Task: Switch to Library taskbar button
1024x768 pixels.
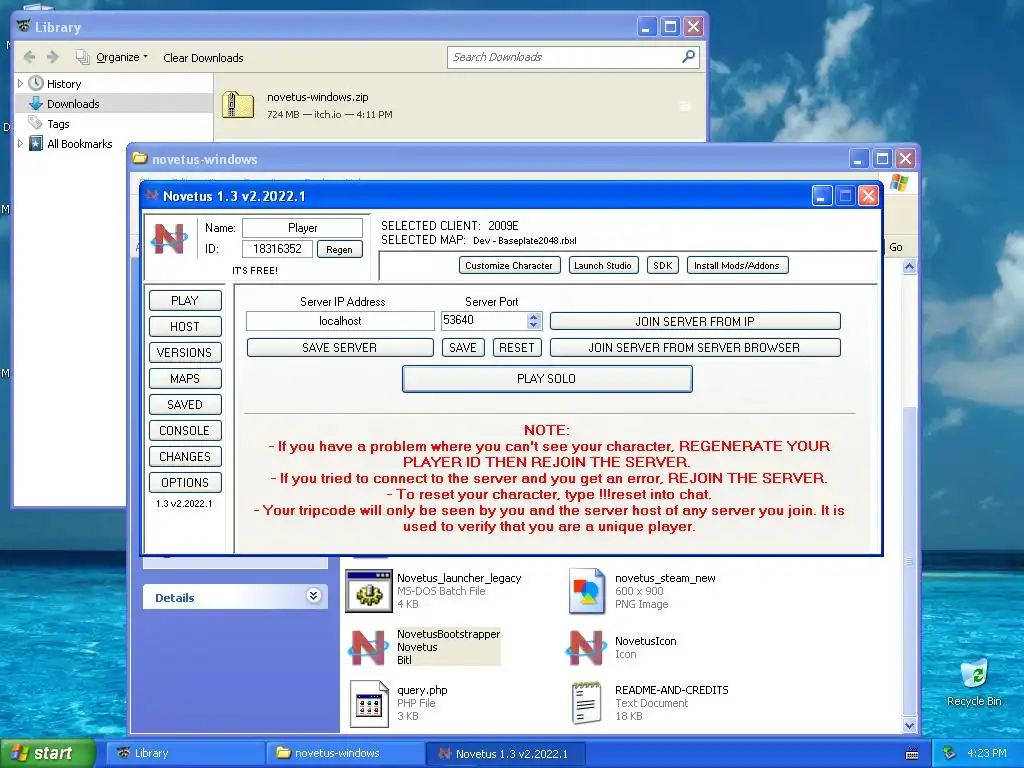Action: tap(186, 753)
